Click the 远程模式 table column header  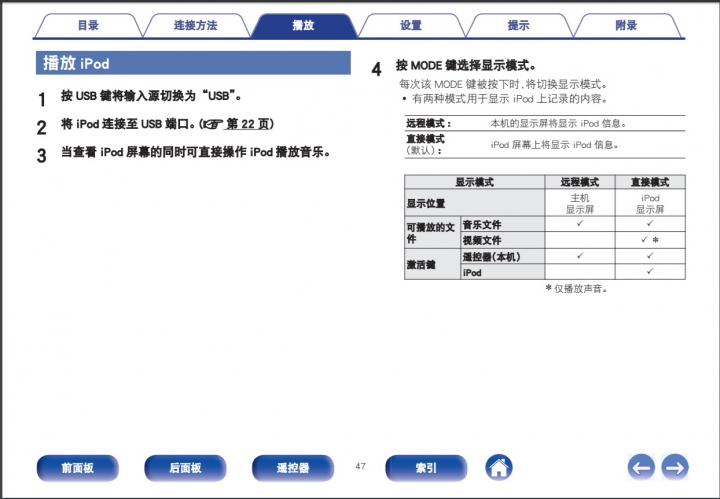pyautogui.click(x=580, y=182)
